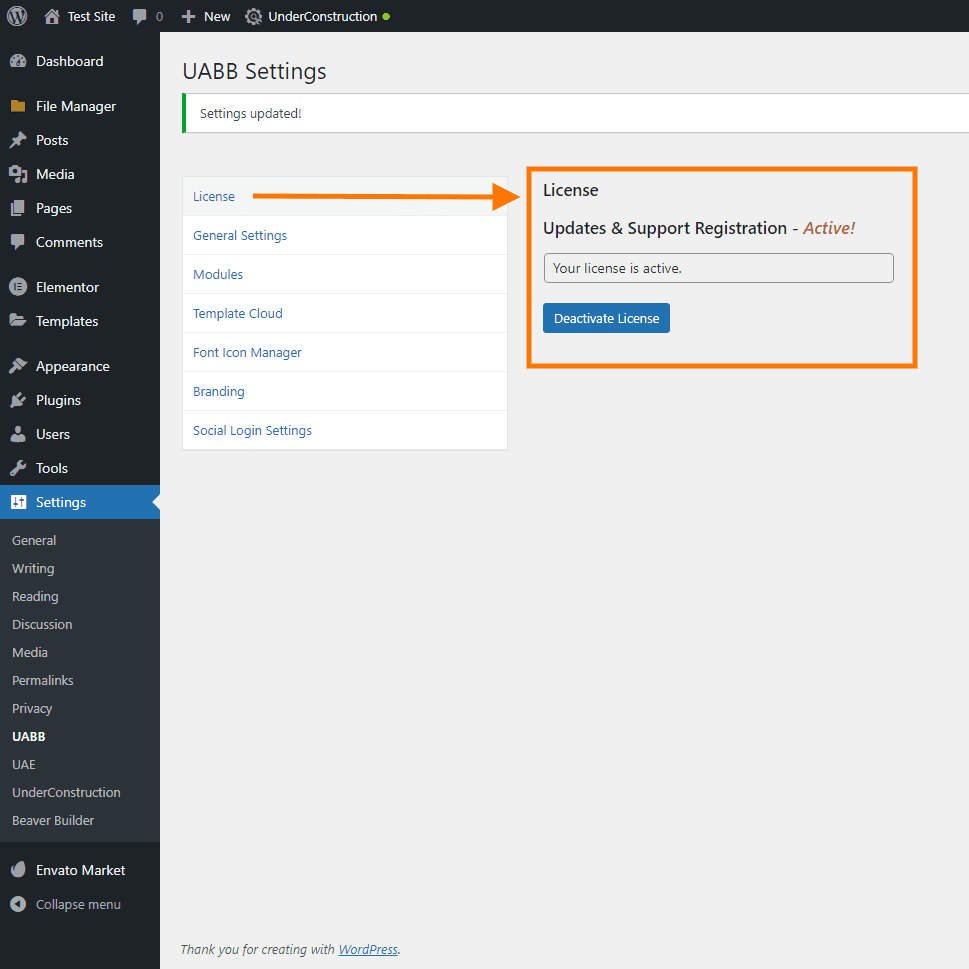Select the Modules settings tab
This screenshot has height=969, width=969.
point(345,274)
